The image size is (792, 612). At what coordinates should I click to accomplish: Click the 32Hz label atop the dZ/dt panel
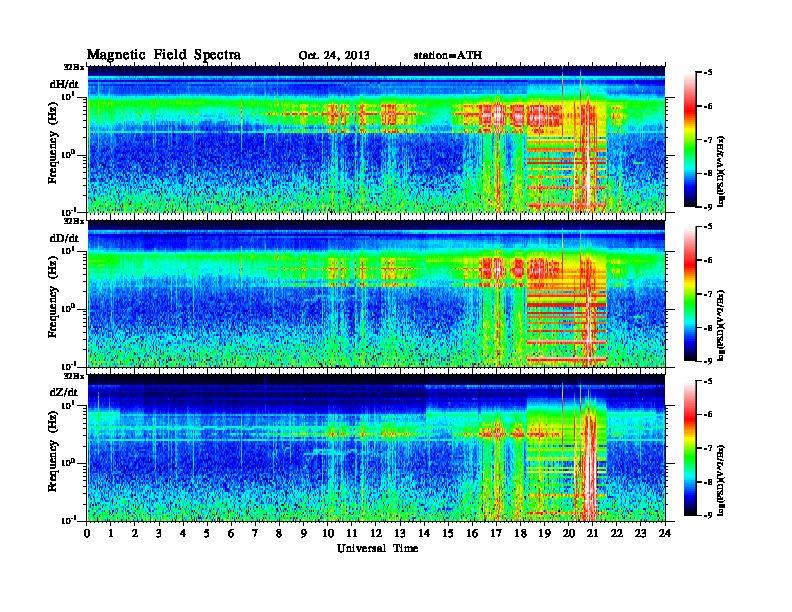73,376
